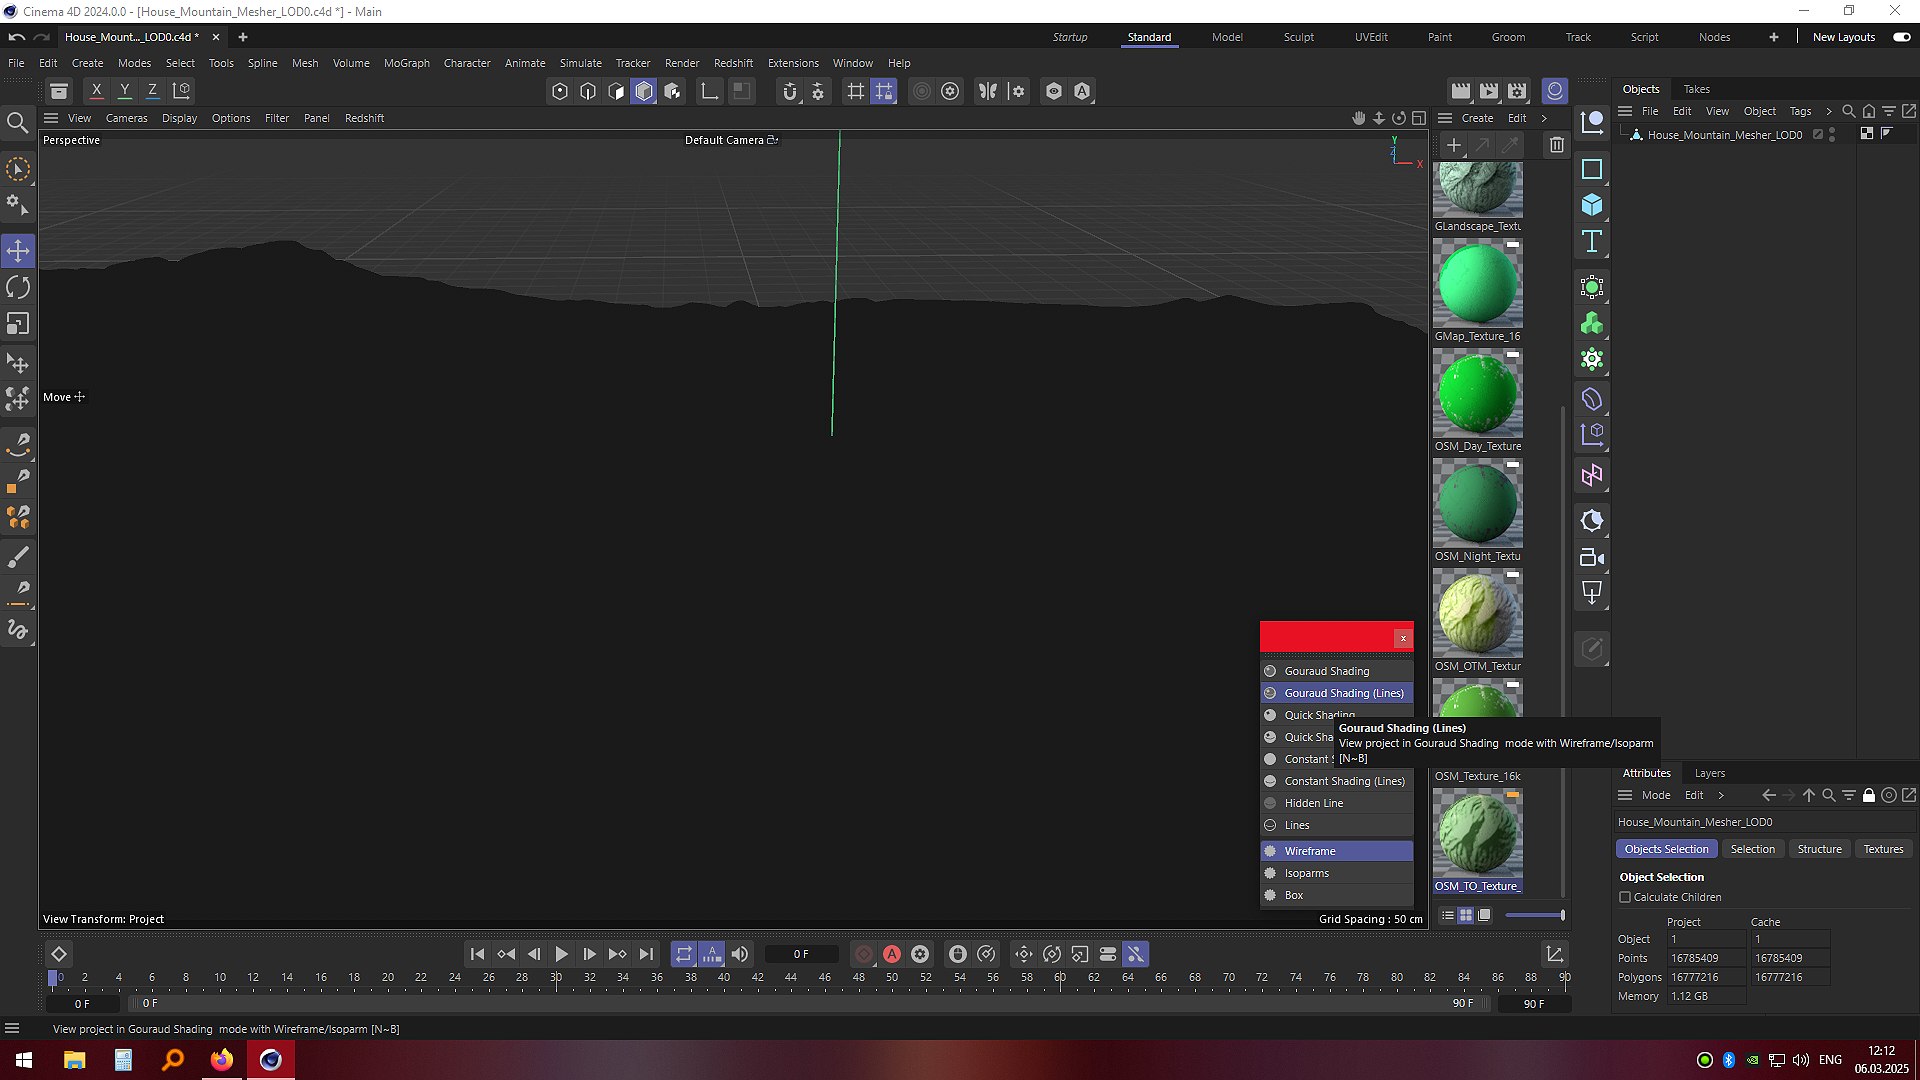The image size is (1920, 1080).
Task: Select House_Mountain_Mesher_LOD0 in Objects list
Action: coord(1725,135)
